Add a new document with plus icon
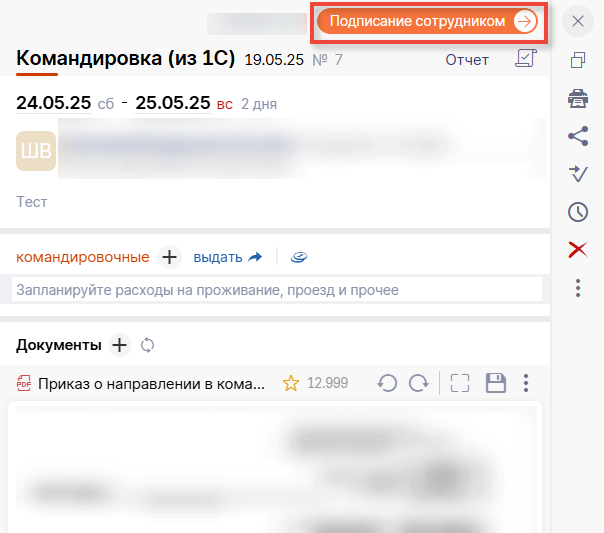This screenshot has height=533, width=604. point(120,345)
